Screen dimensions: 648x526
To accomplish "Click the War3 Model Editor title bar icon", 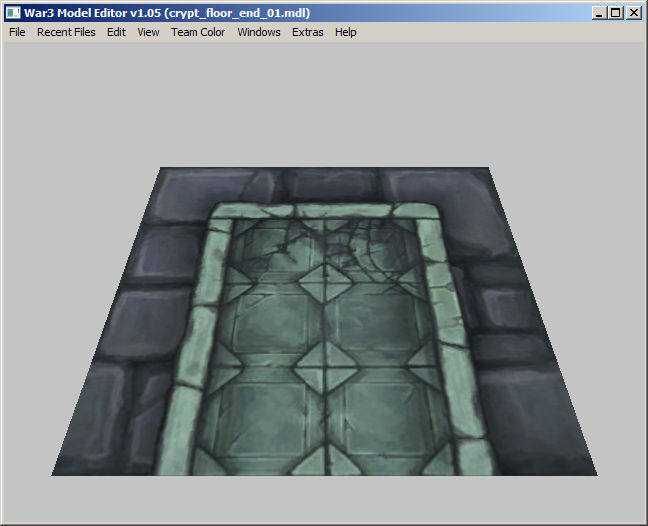I will point(13,13).
